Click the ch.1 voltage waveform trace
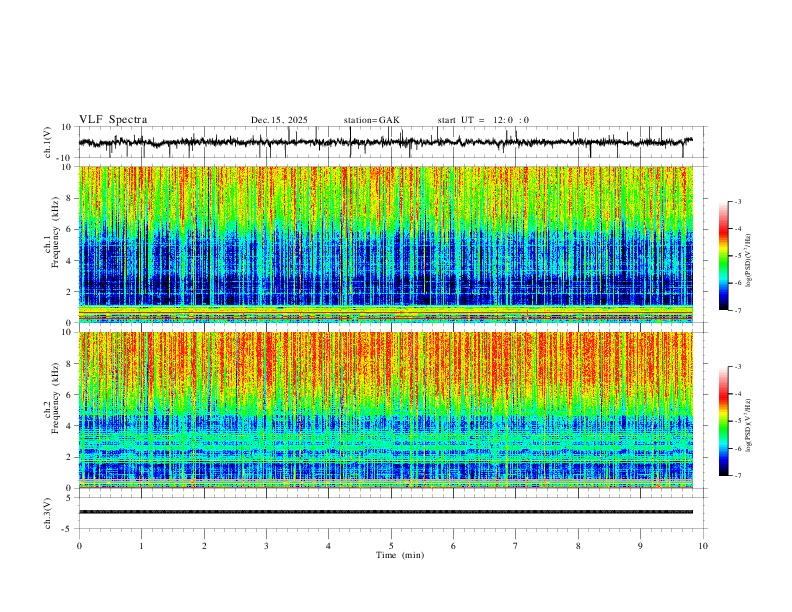Screen dimensions: 792x612 coord(386,142)
